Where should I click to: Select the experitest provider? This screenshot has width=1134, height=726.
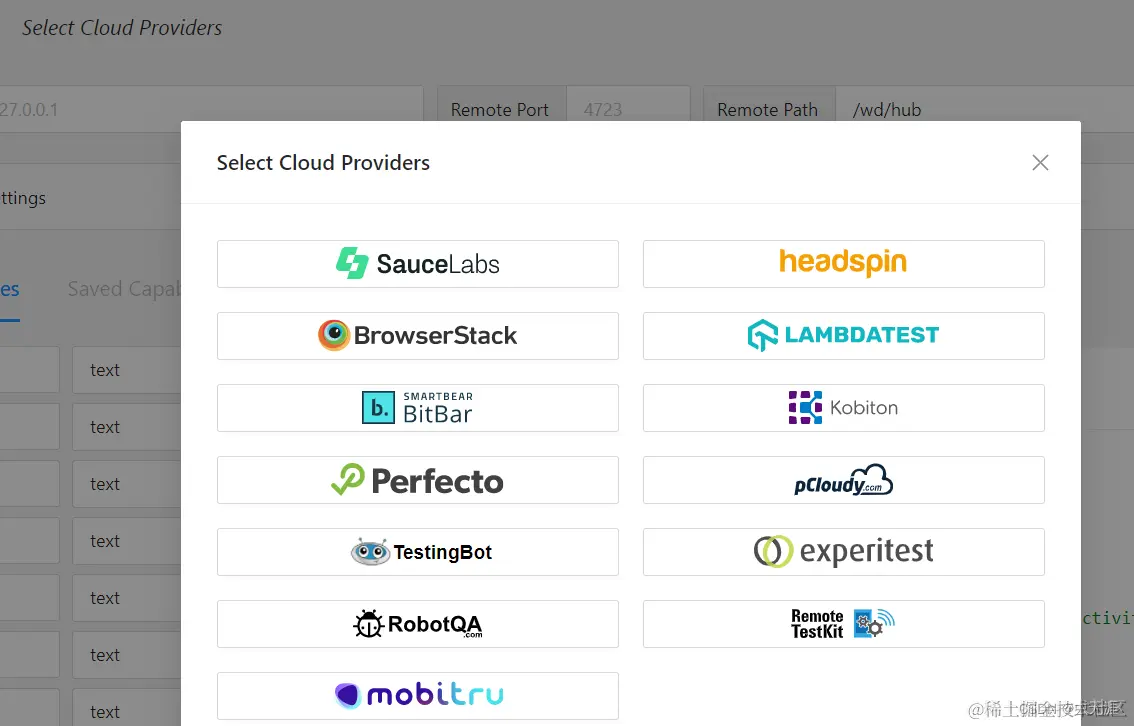(x=843, y=552)
